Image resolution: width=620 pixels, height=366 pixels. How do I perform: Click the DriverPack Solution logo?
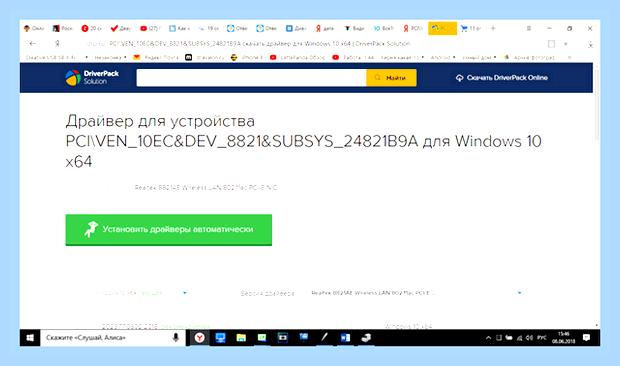(x=92, y=77)
